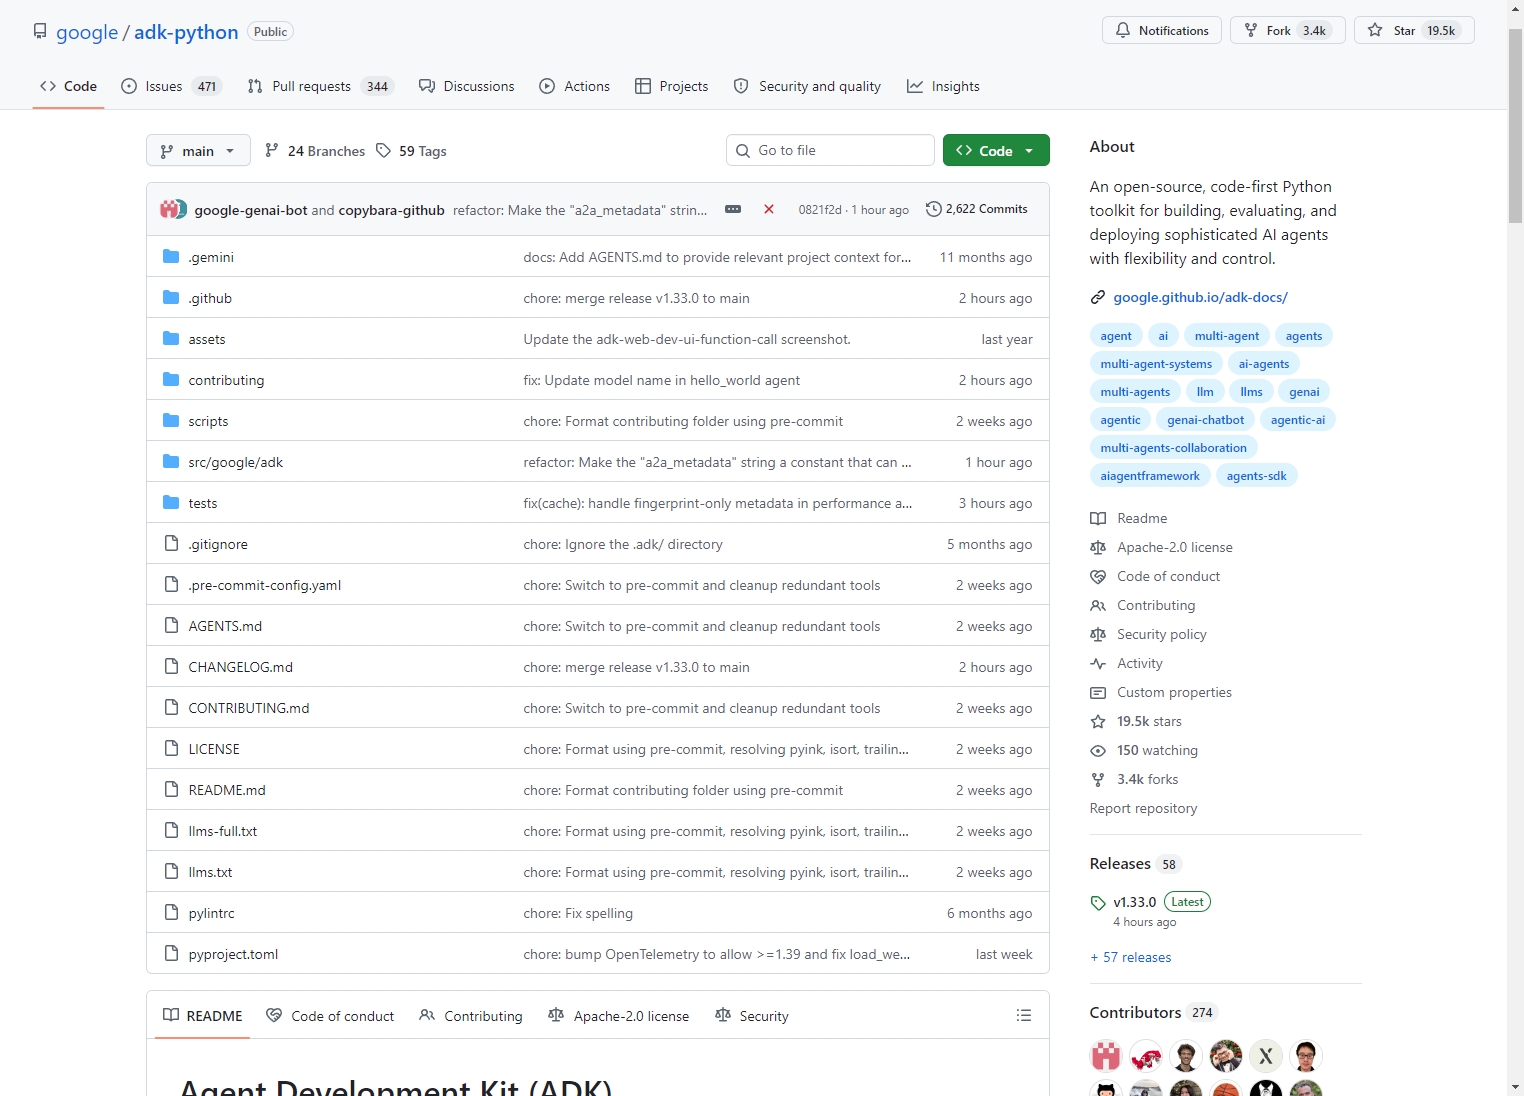Viewport: 1524px width, 1096px height.
Task: Click the Notifications bell button
Action: 1162,31
